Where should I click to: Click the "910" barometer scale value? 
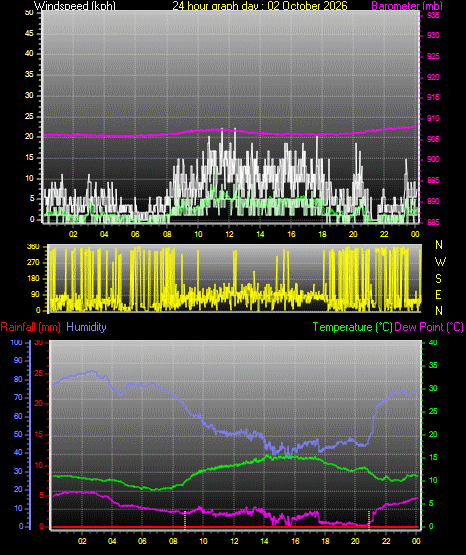tap(433, 118)
